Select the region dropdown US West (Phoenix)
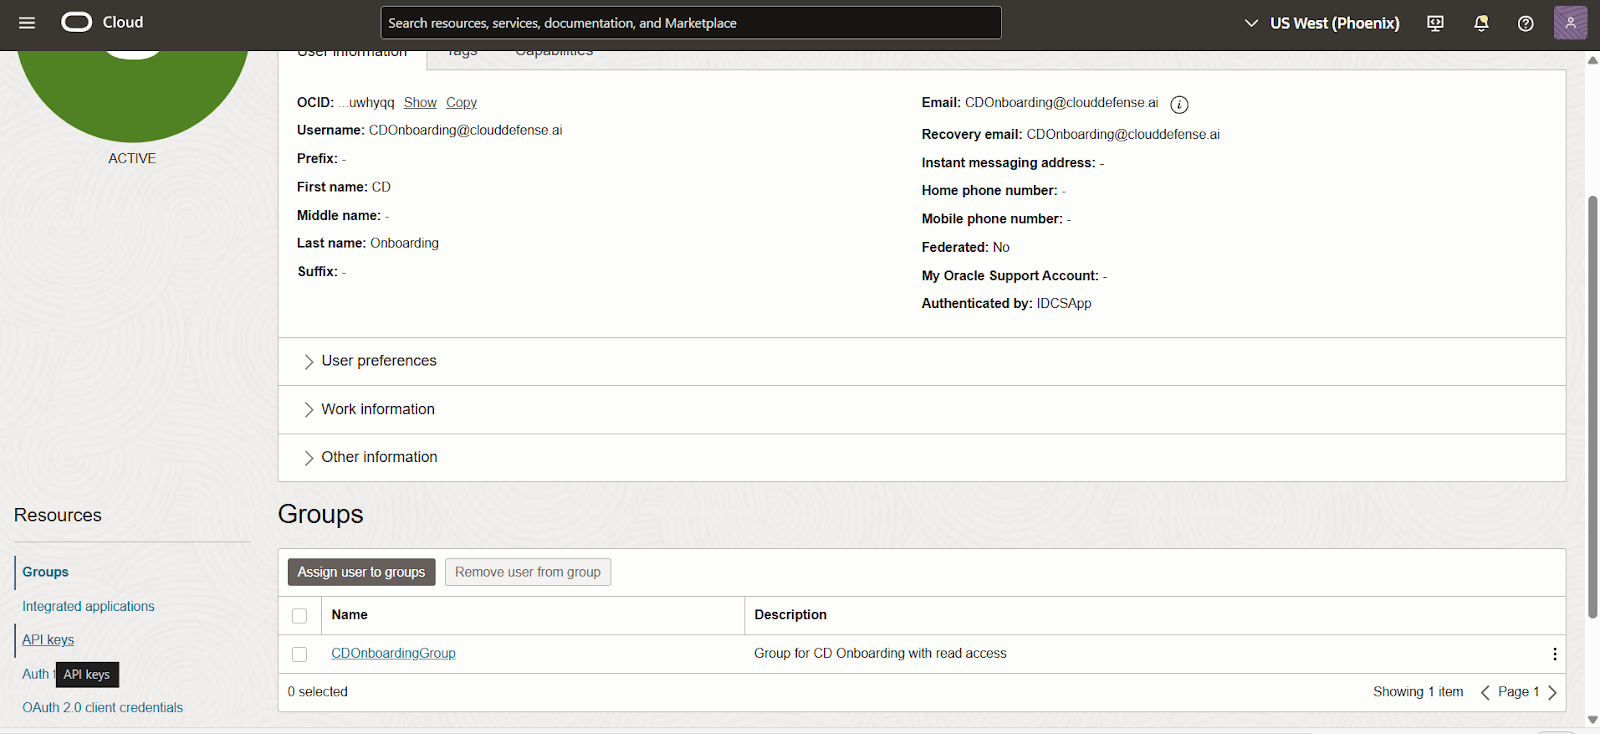This screenshot has height=734, width=1600. click(x=1322, y=23)
